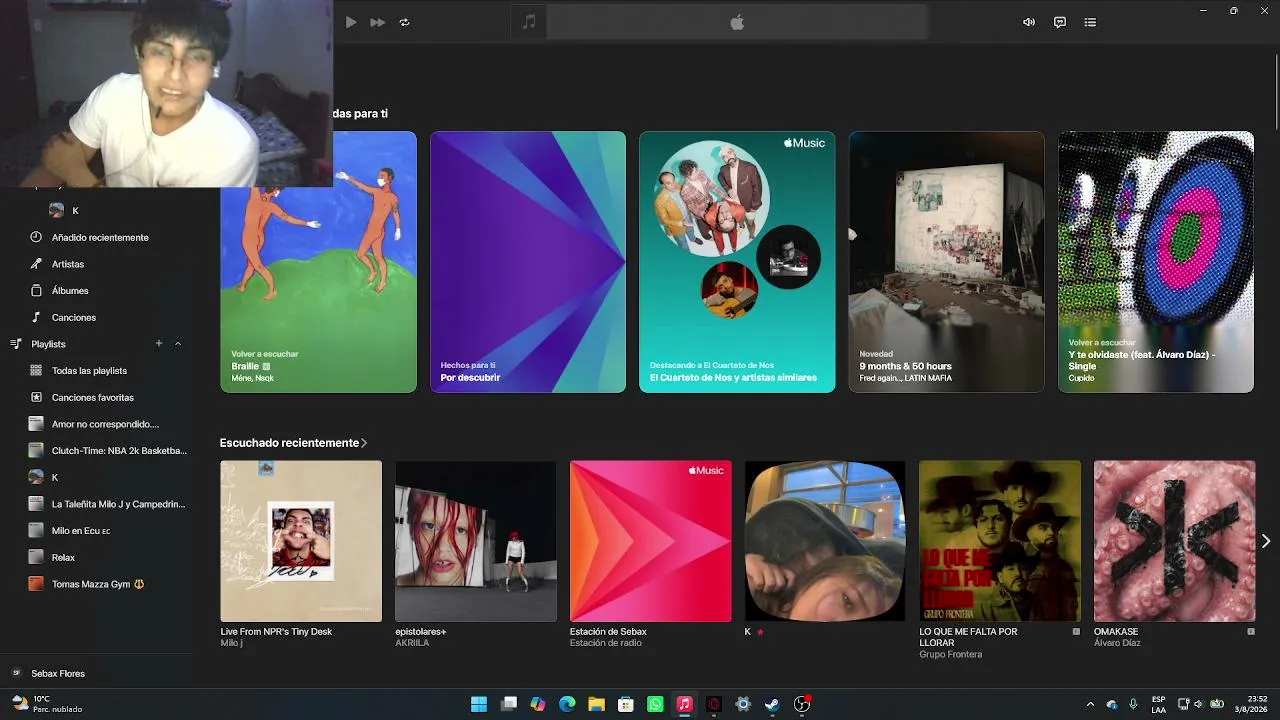Launch Copilot from the taskbar
1280x720 pixels.
pyautogui.click(x=538, y=704)
